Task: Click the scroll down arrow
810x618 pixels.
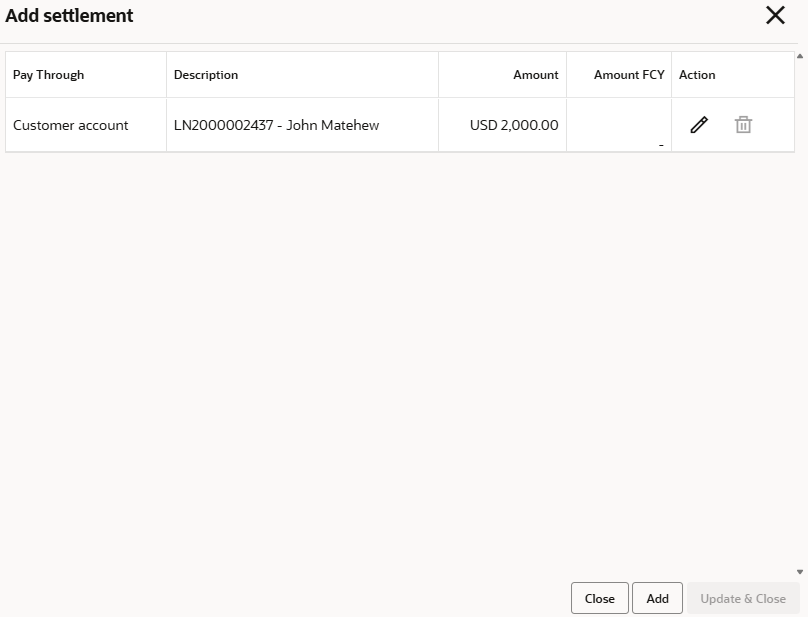Action: coord(801,573)
